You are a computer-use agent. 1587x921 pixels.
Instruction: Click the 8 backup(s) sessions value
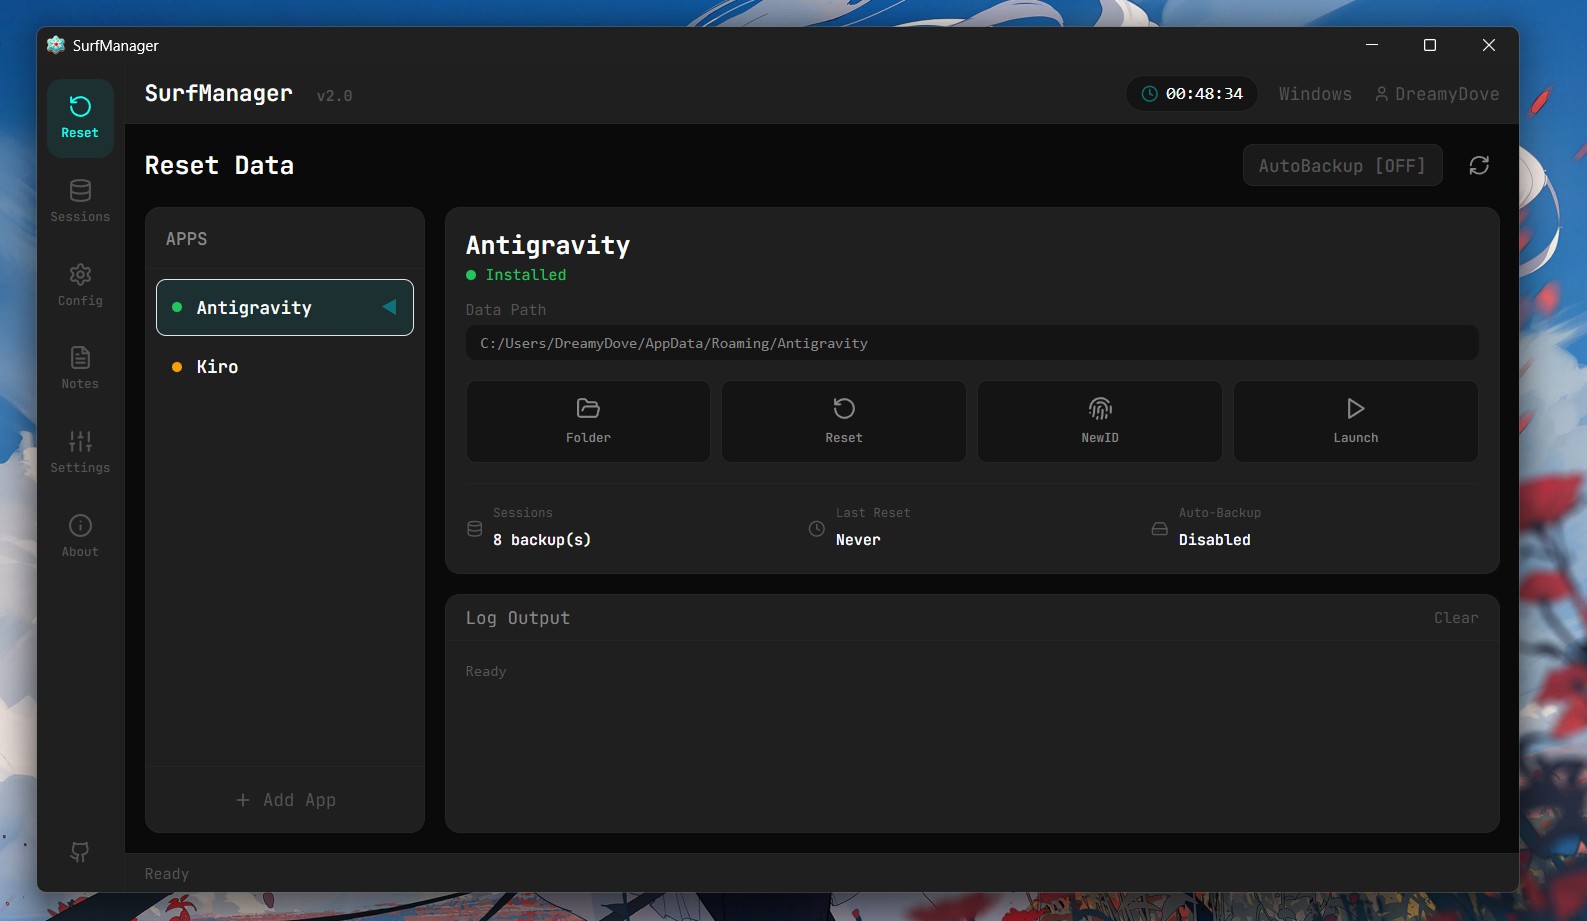pyautogui.click(x=542, y=540)
